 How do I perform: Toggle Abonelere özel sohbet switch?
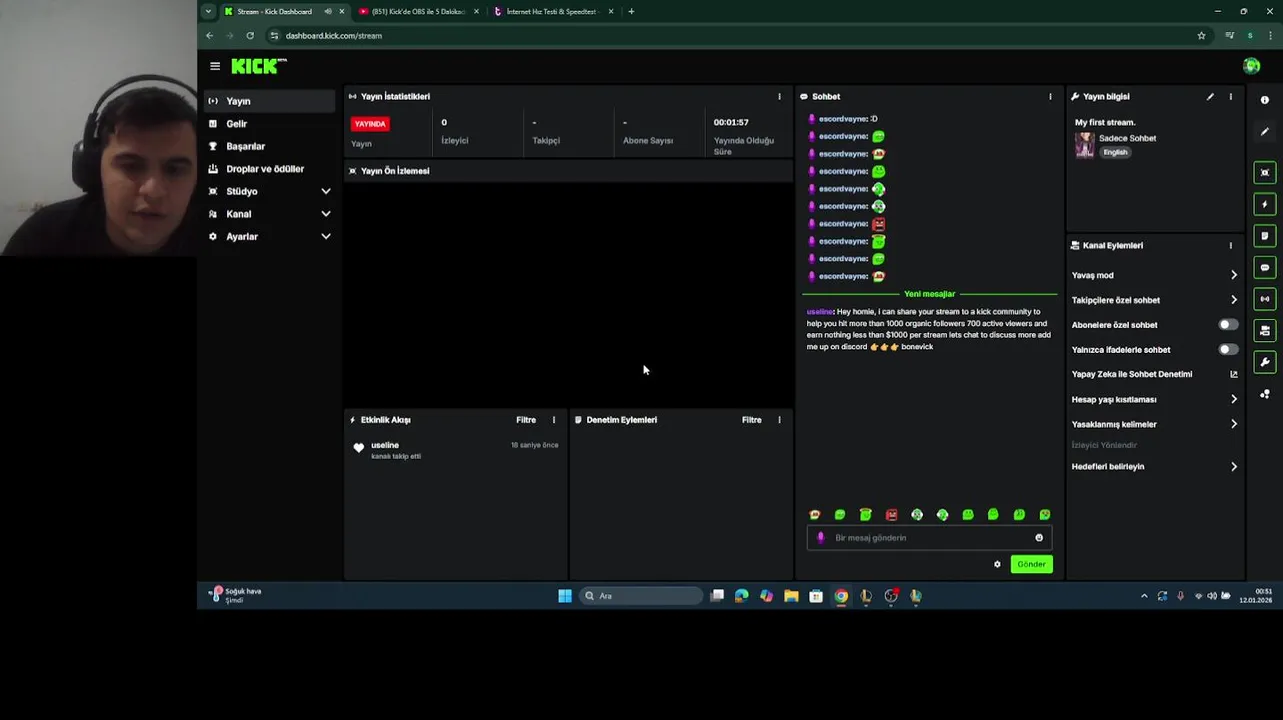[x=1228, y=325]
